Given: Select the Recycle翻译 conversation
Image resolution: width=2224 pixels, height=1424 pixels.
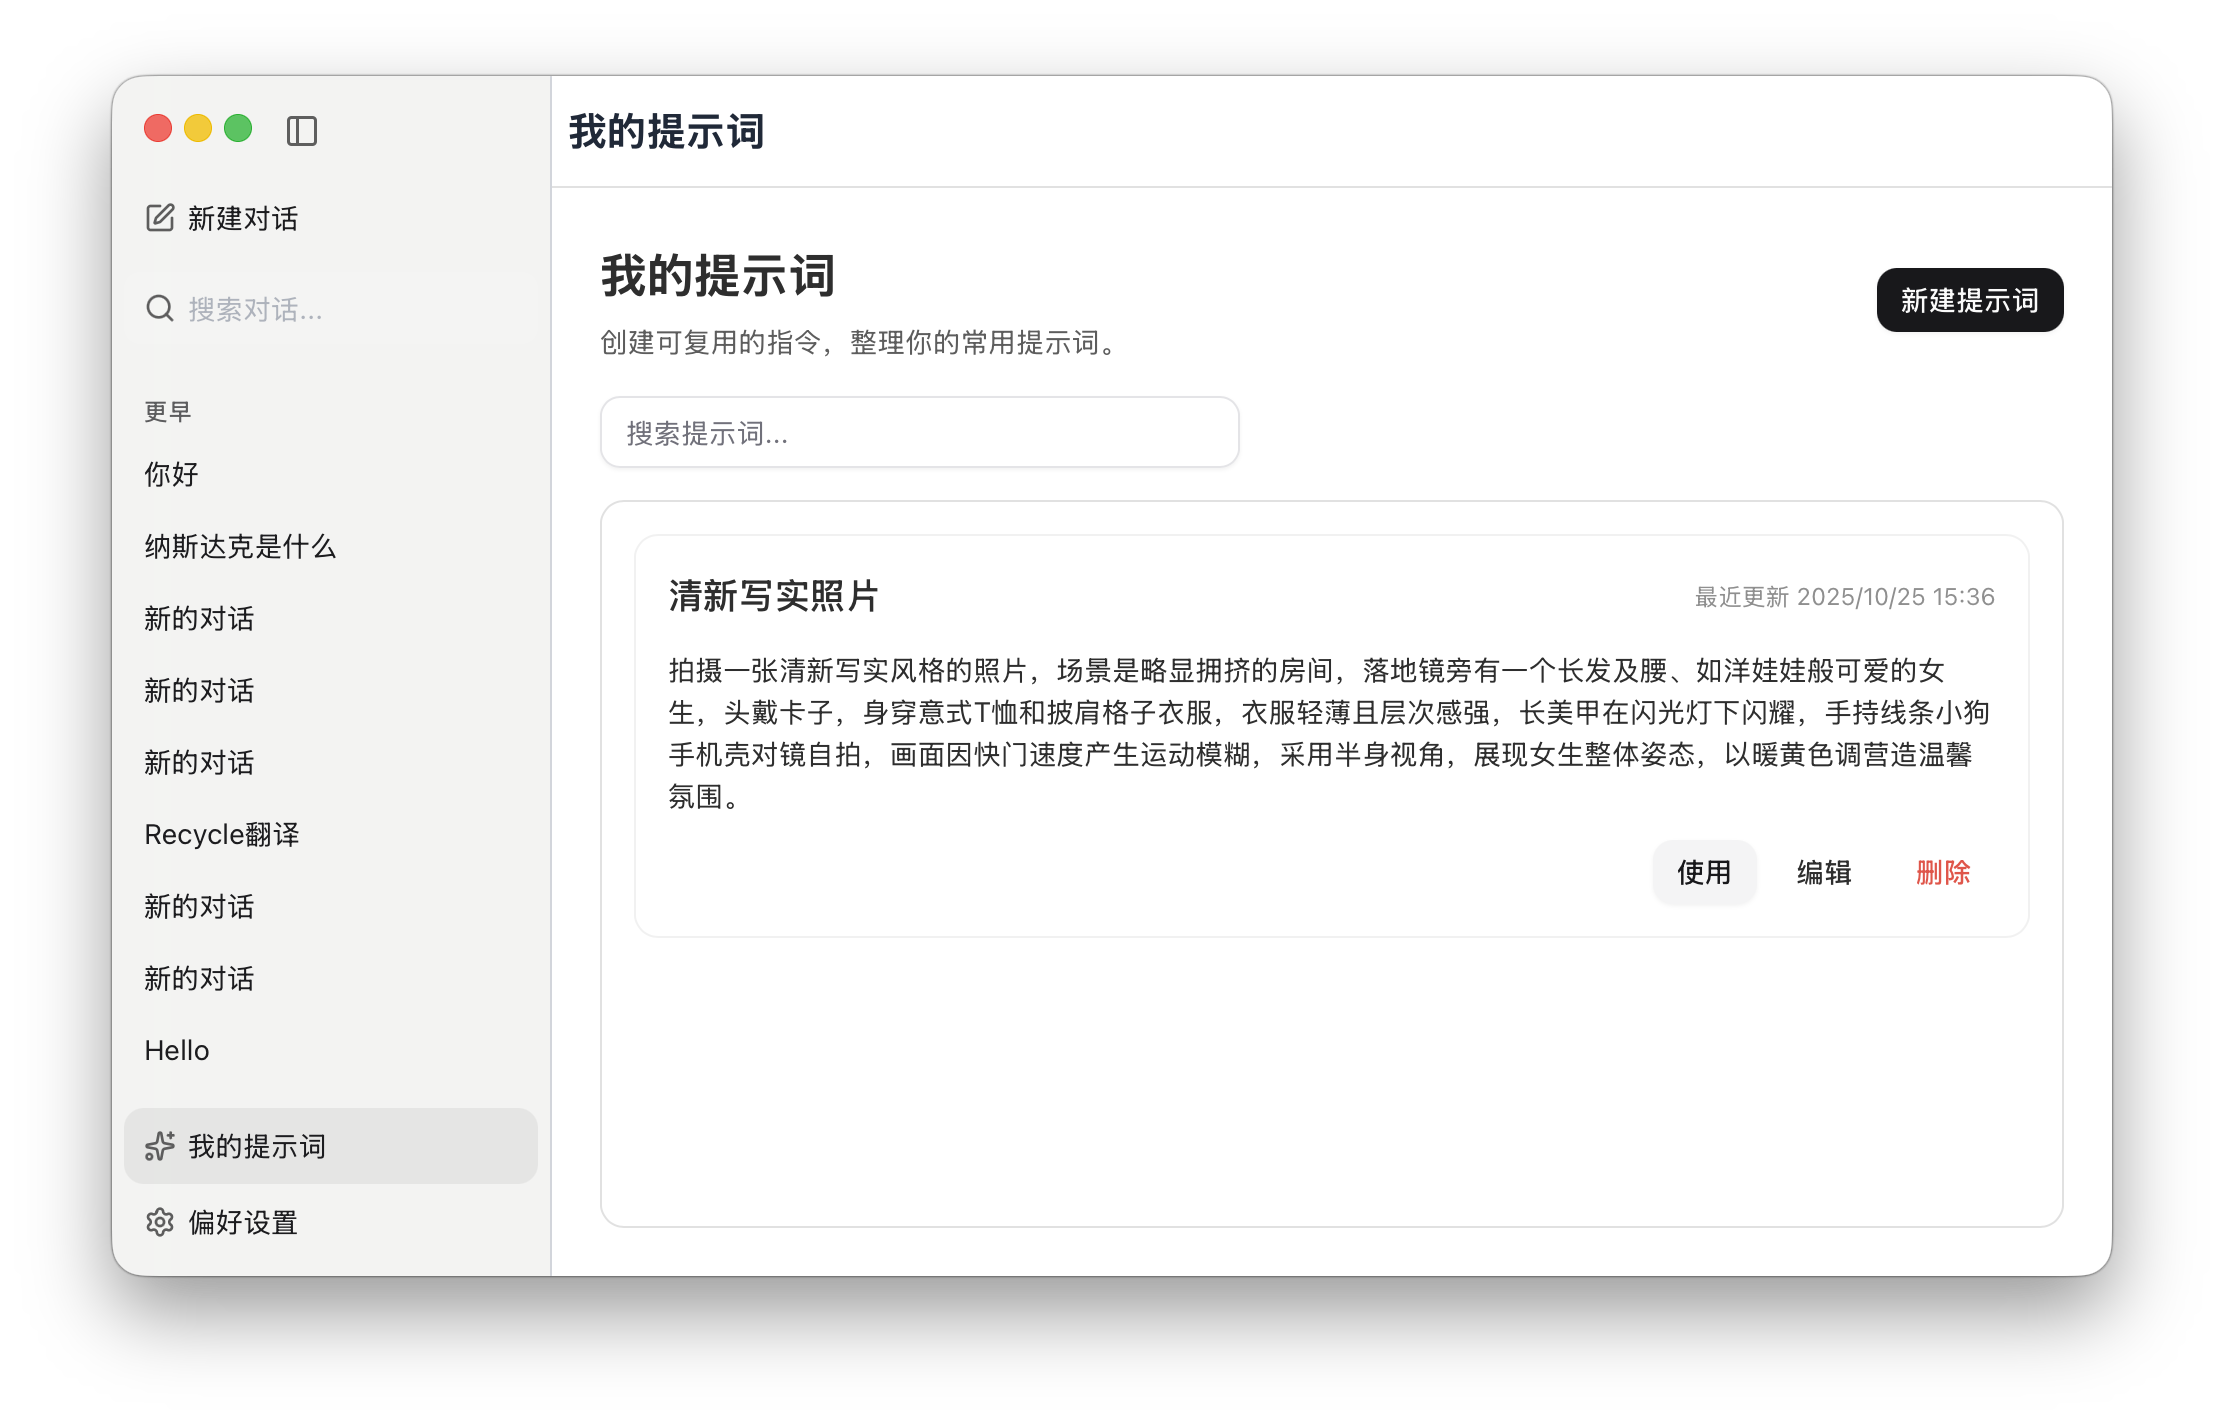Looking at the screenshot, I should (x=223, y=834).
